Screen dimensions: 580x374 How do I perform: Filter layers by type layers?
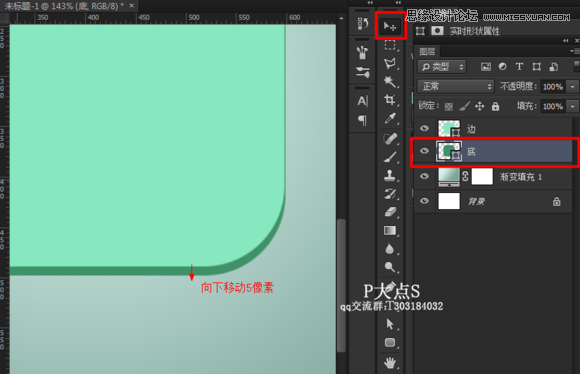[519, 67]
